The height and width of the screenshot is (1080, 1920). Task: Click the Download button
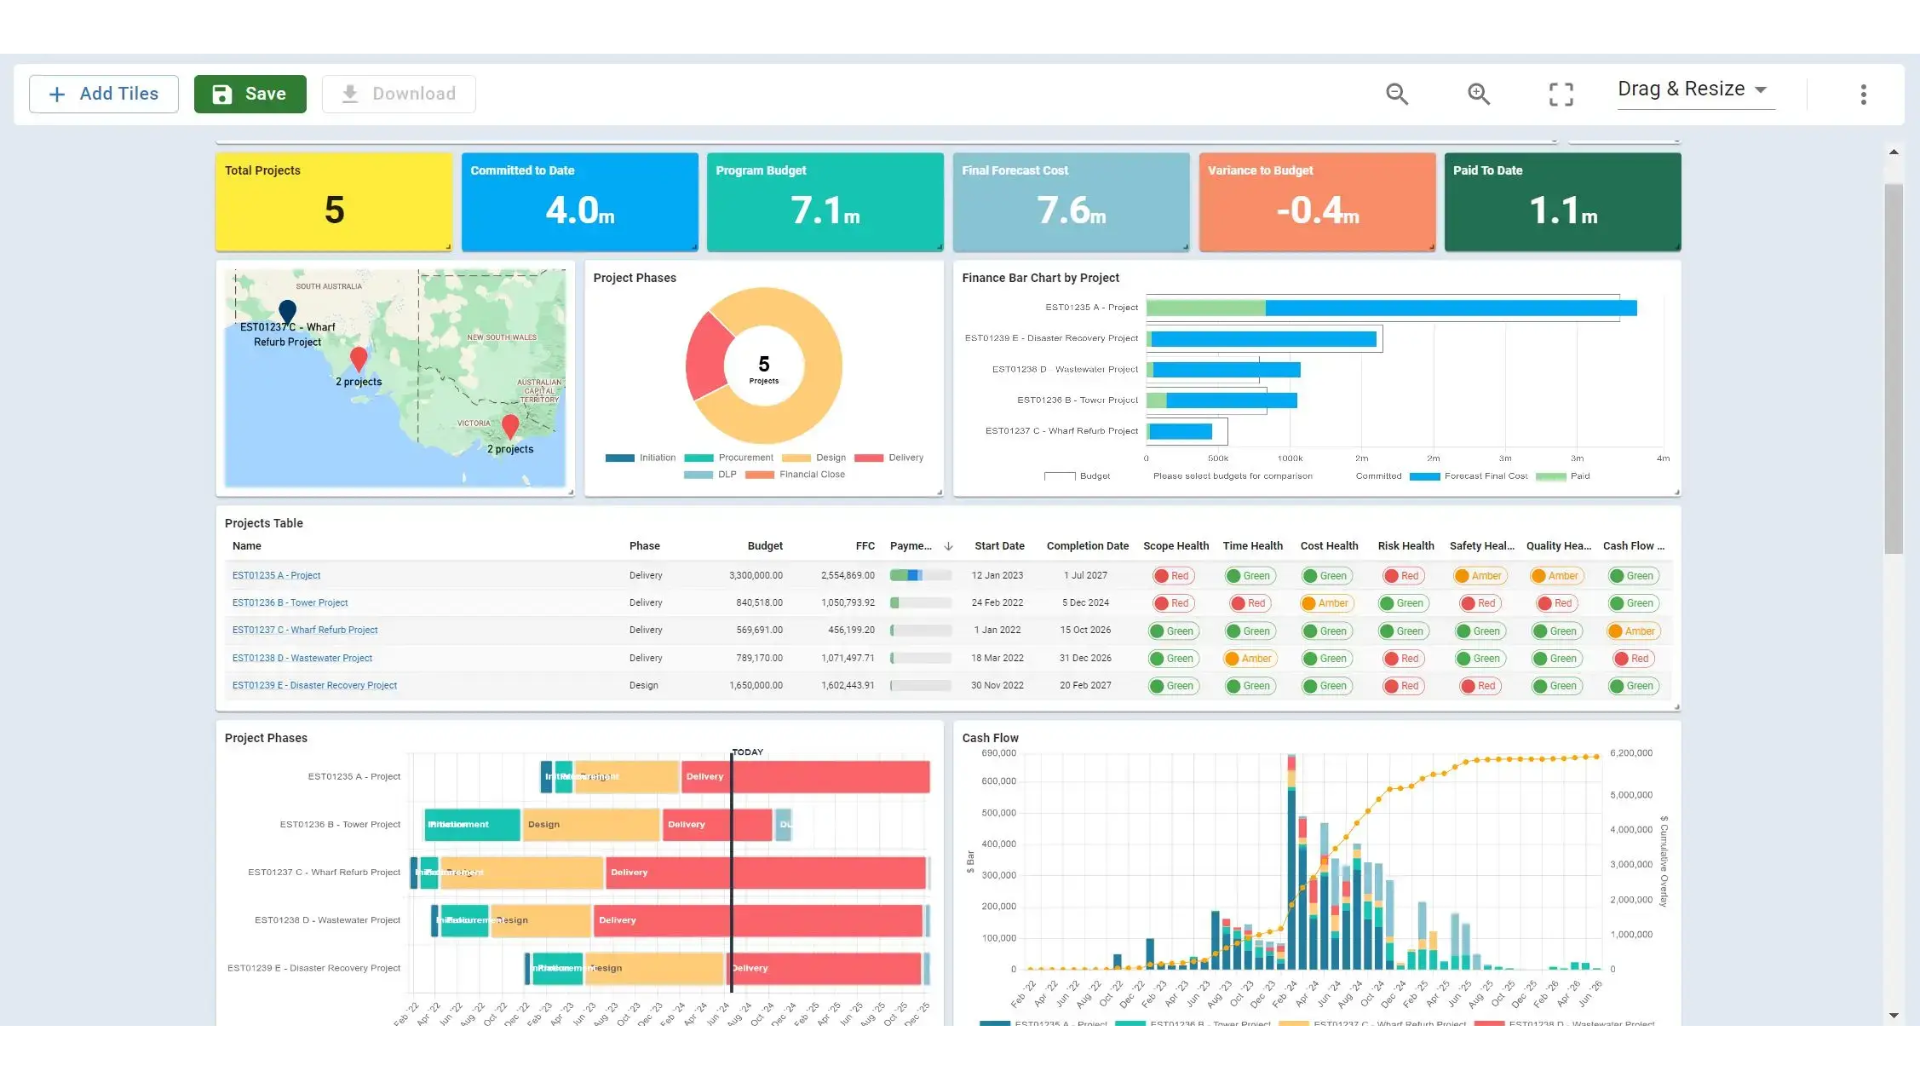(398, 94)
